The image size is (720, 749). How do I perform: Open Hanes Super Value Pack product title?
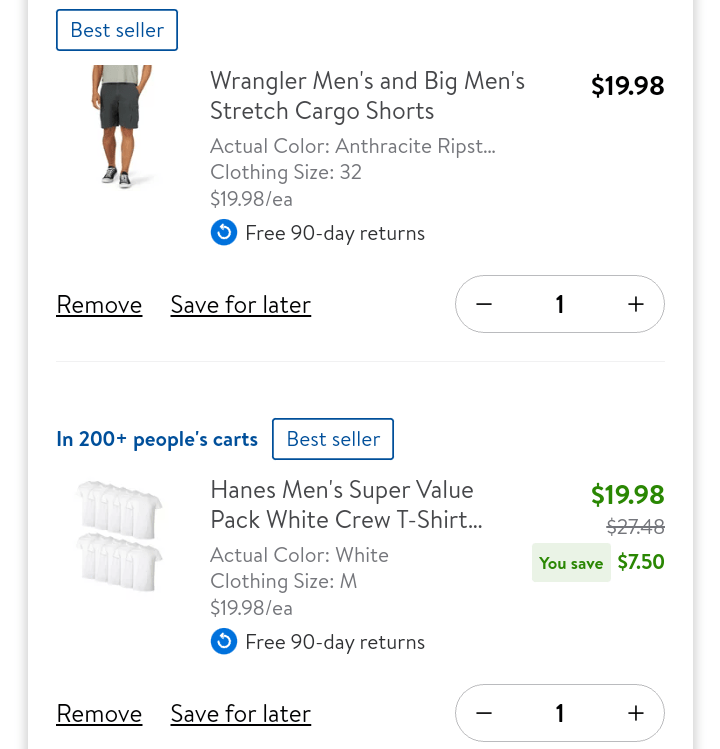click(x=346, y=505)
